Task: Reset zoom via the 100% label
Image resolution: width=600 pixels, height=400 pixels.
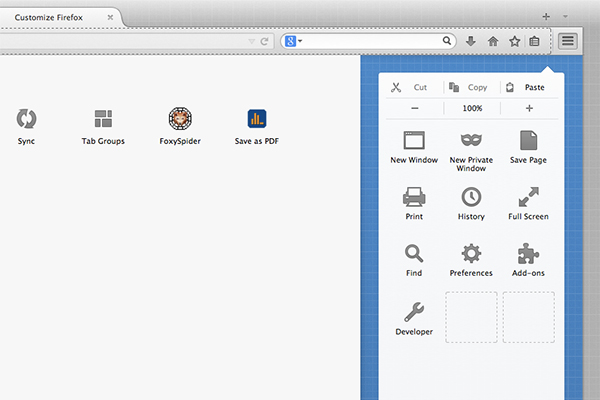Action: 472,109
